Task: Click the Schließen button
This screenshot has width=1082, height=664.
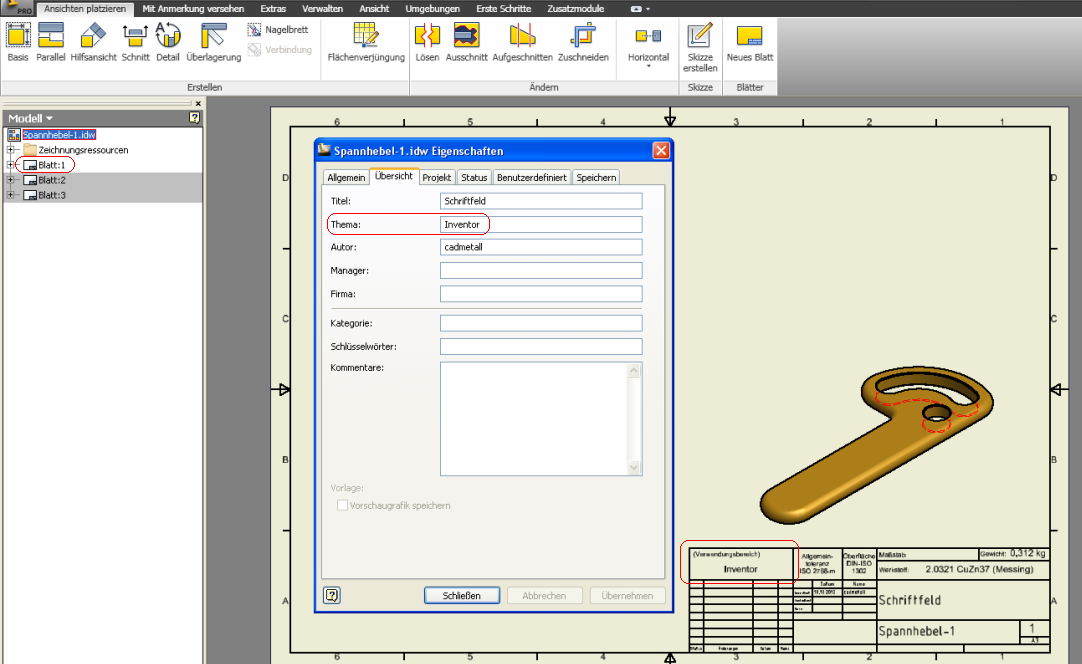Action: [462, 595]
